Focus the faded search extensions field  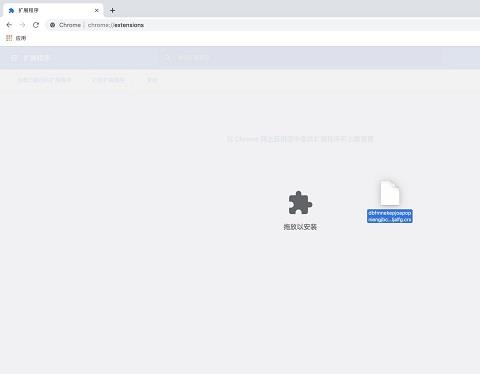click(300, 58)
